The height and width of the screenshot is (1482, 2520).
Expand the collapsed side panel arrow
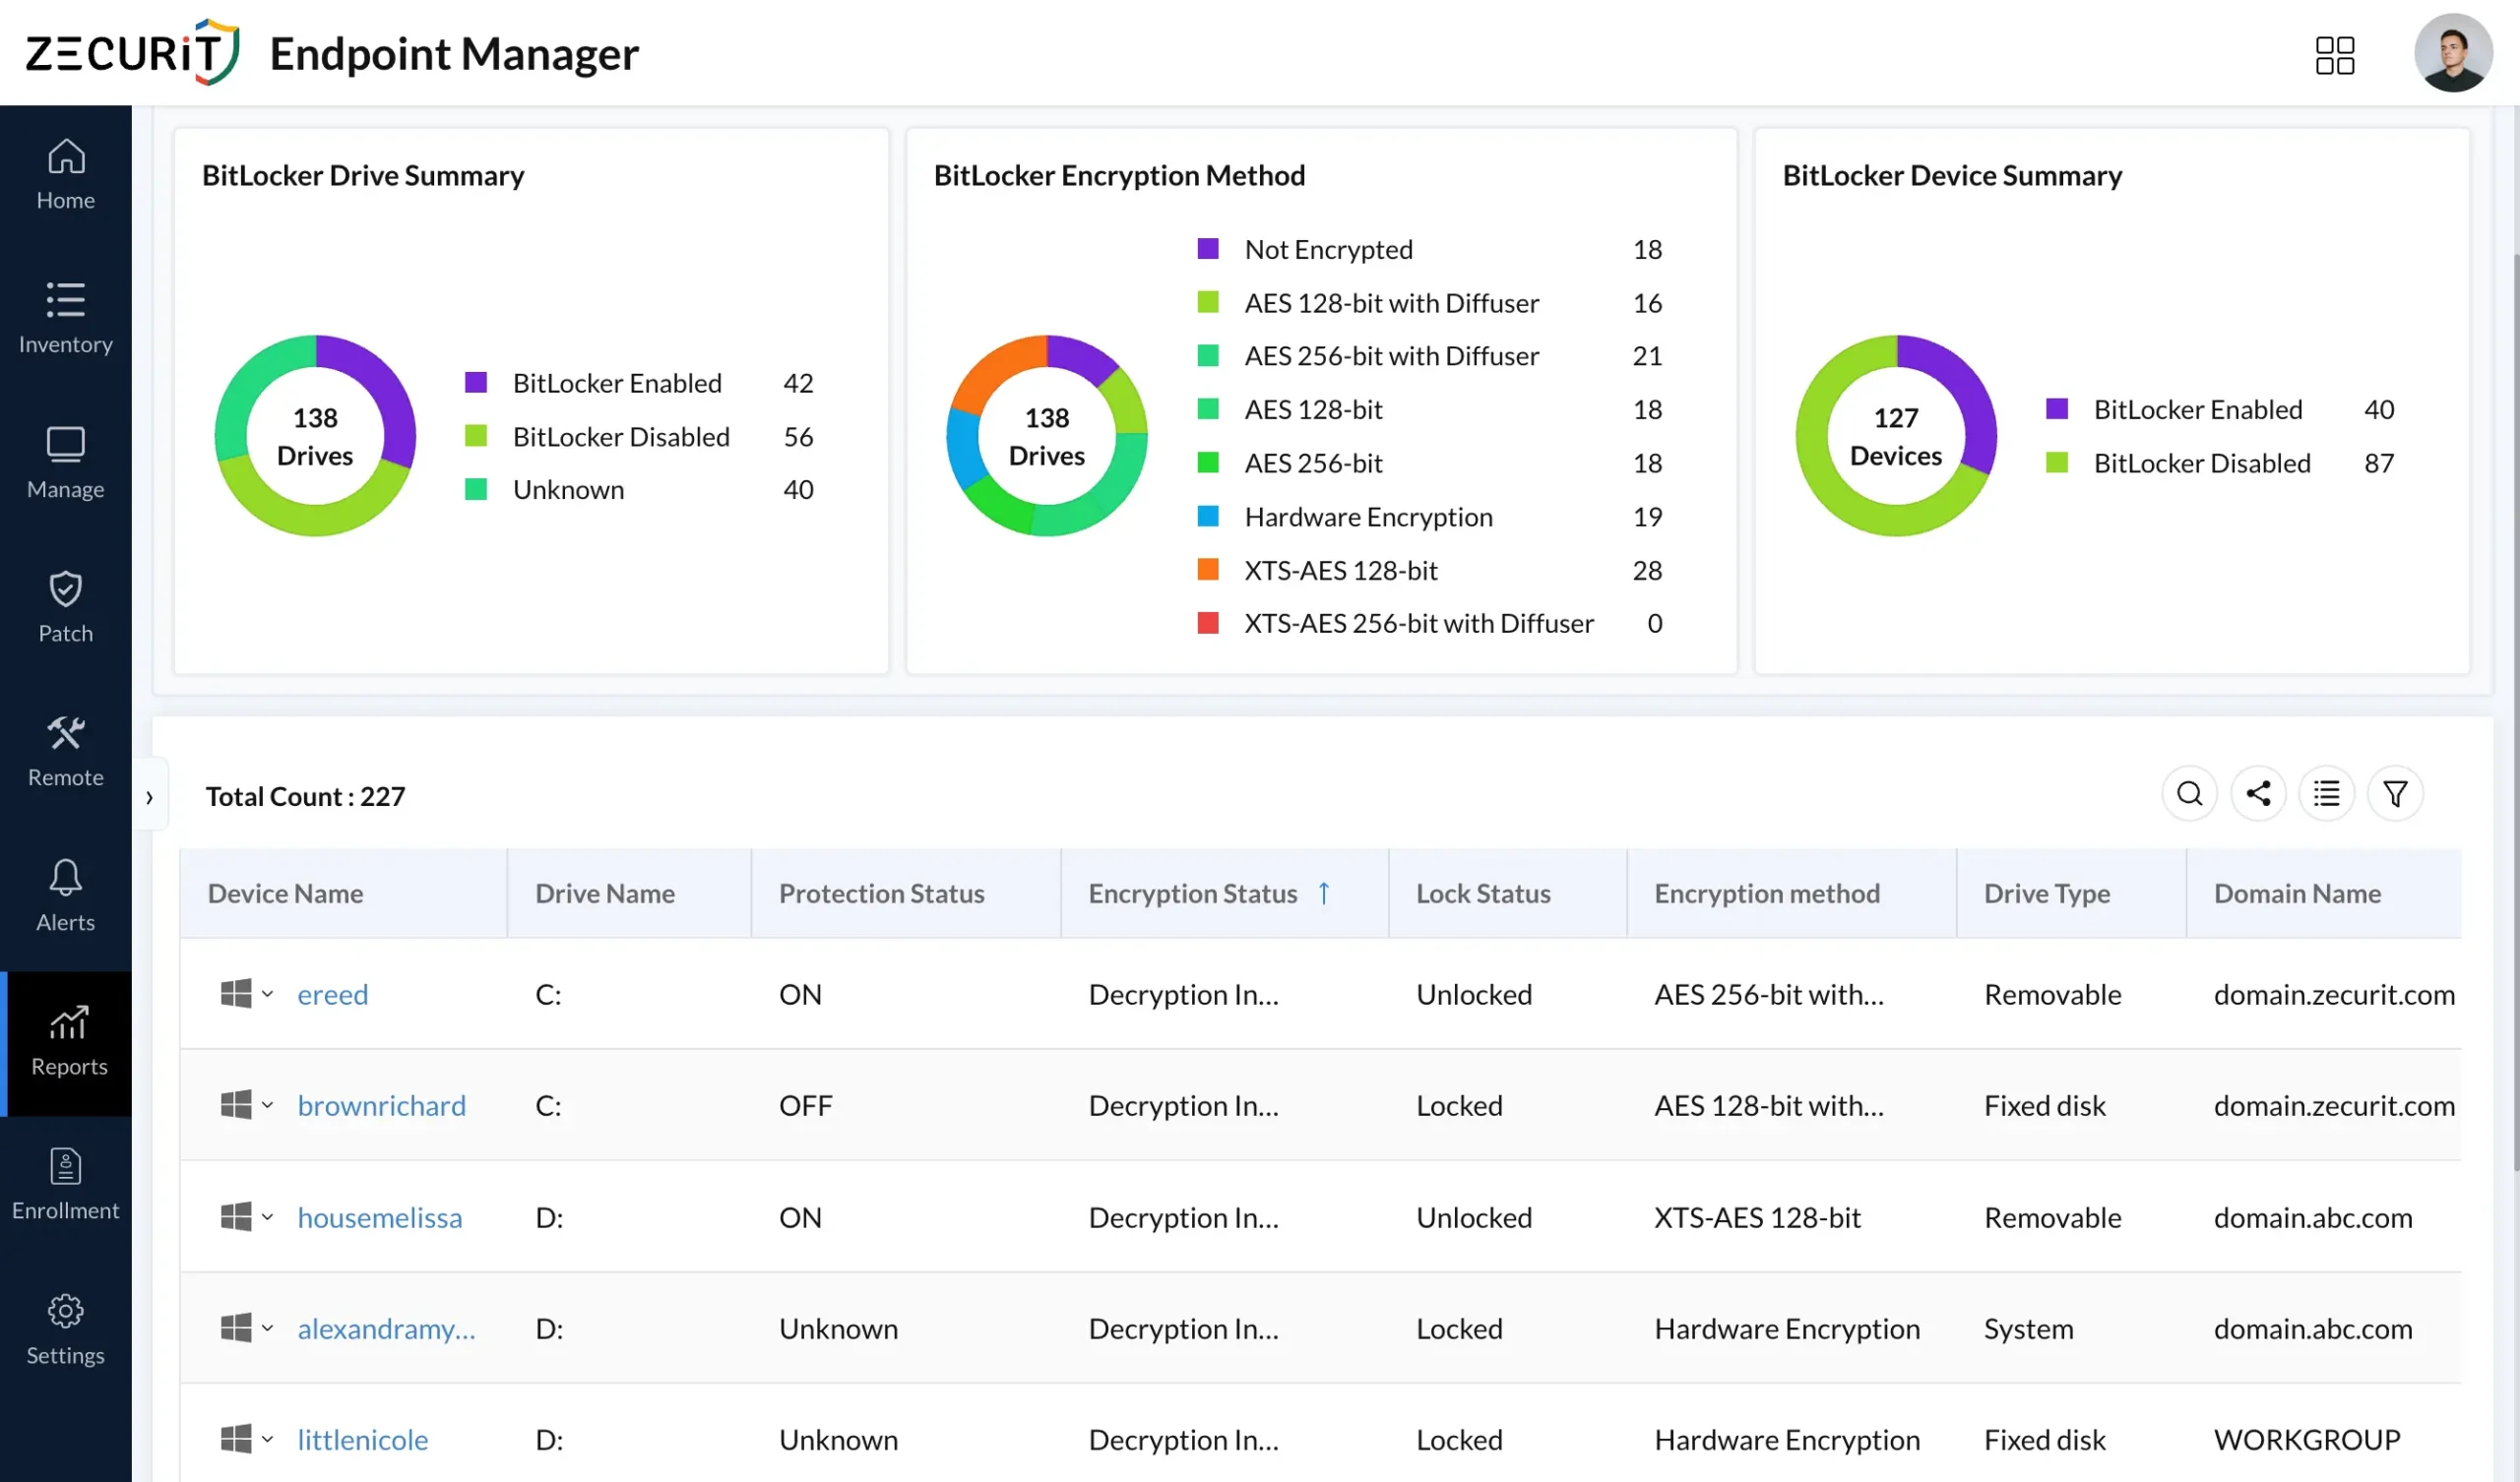point(150,797)
